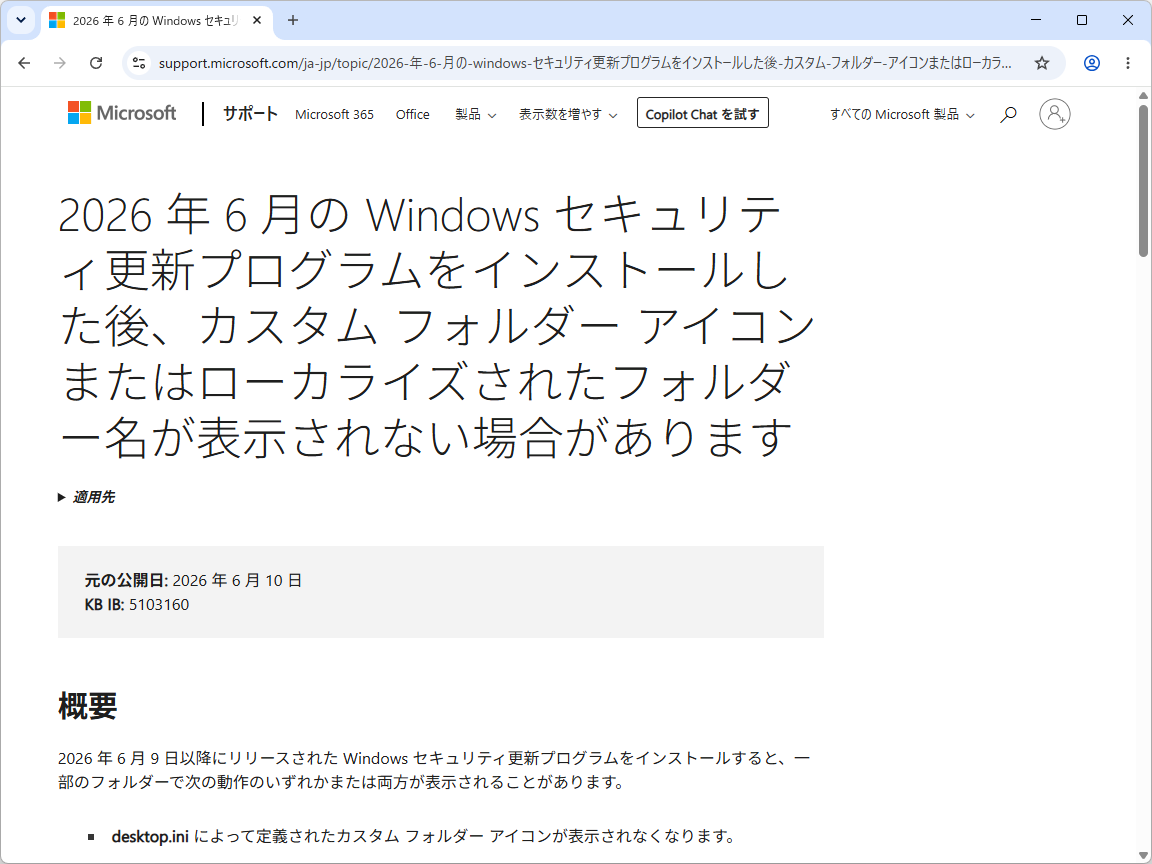Go back to the previous page
The width and height of the screenshot is (1152, 864).
click(x=24, y=63)
